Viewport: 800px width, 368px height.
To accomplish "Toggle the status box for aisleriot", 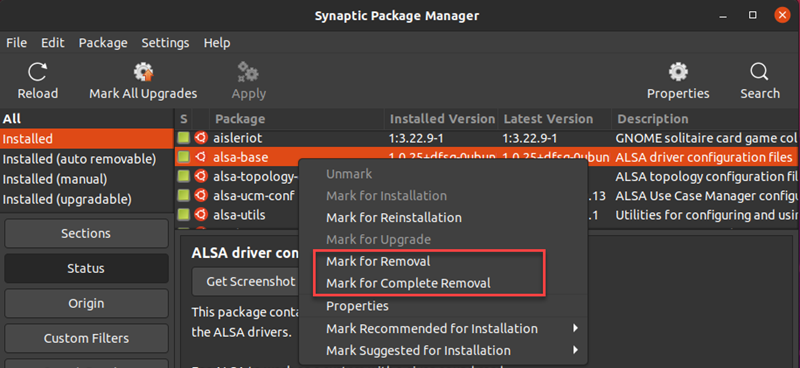I will 184,138.
